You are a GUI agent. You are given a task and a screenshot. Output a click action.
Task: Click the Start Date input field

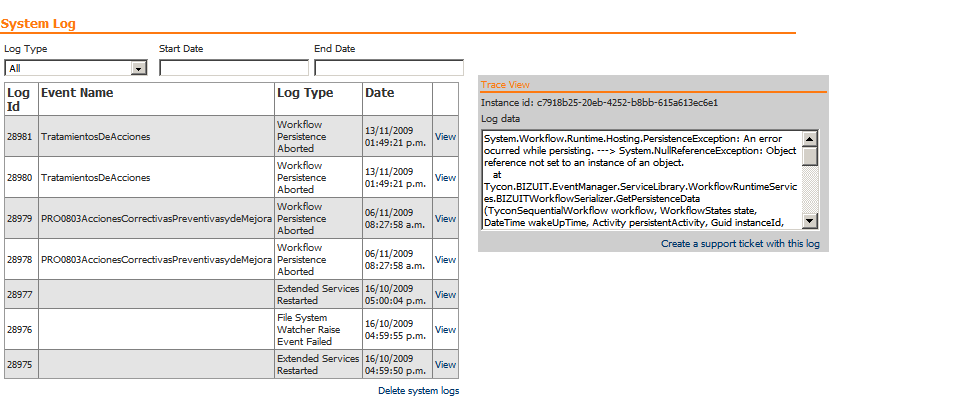[234, 68]
